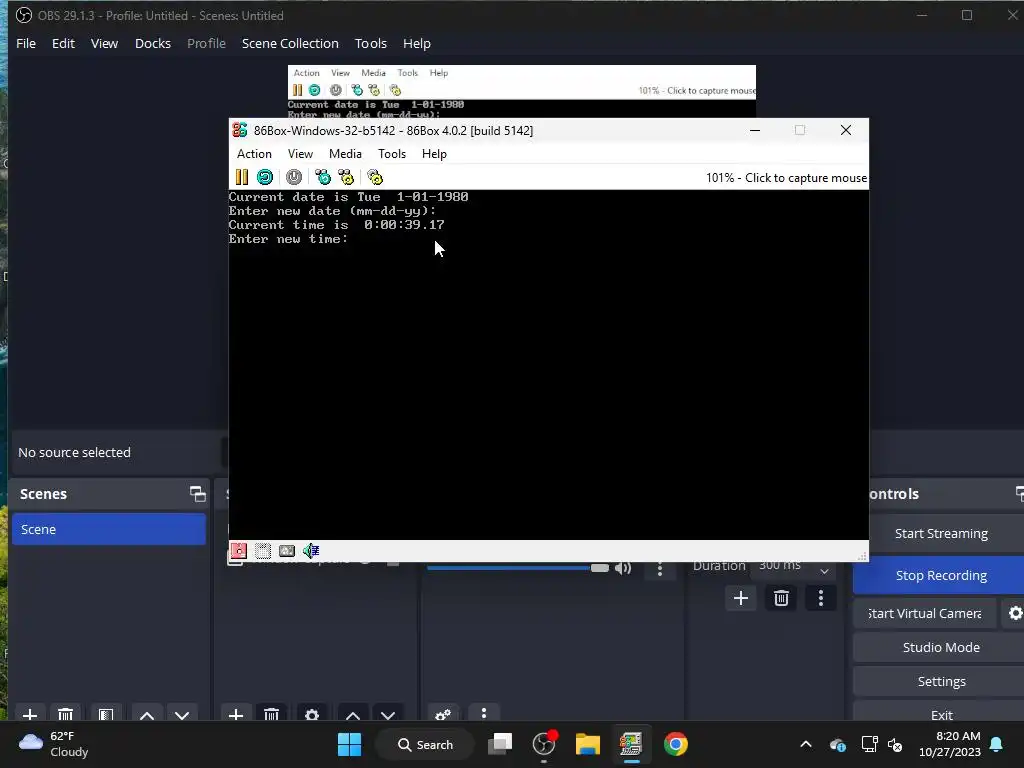This screenshot has height=768, width=1024.
Task: Open OBS Help menu
Action: coord(417,43)
